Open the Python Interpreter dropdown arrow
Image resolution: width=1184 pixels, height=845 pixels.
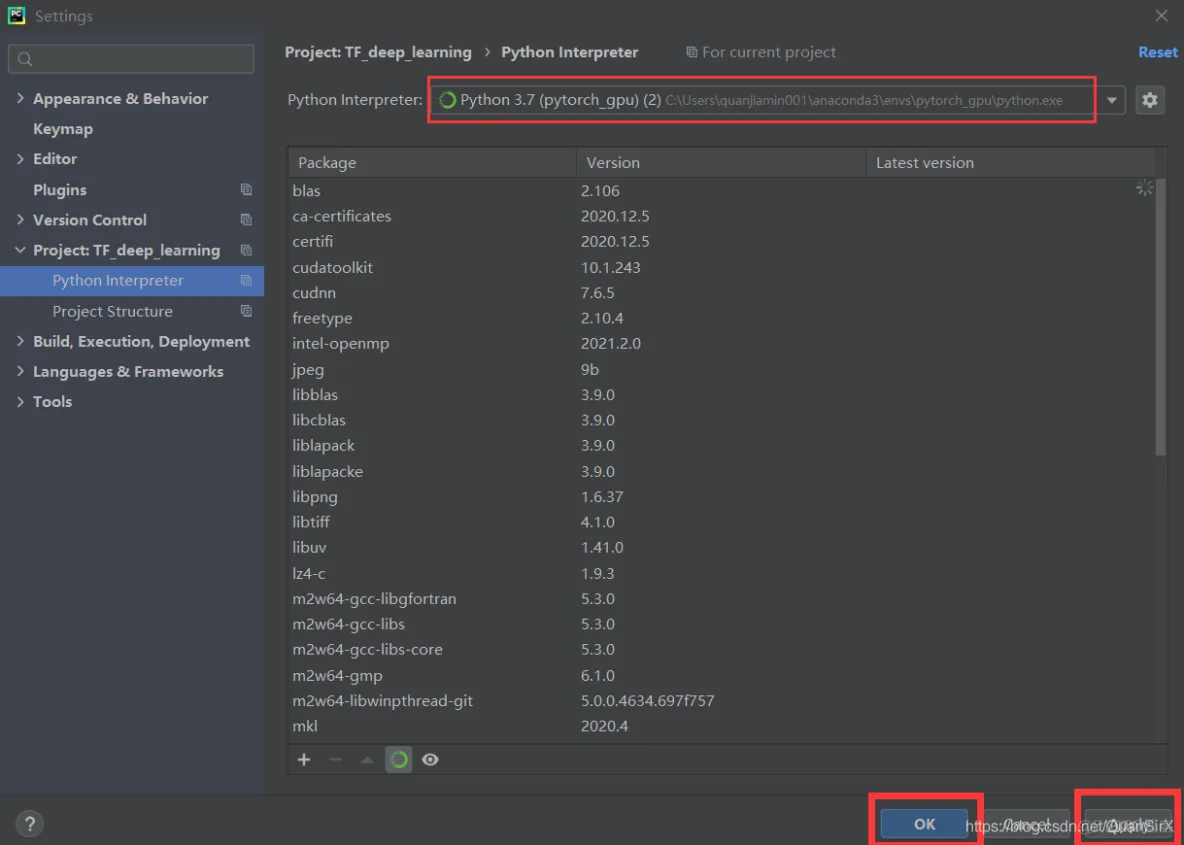(x=1112, y=100)
